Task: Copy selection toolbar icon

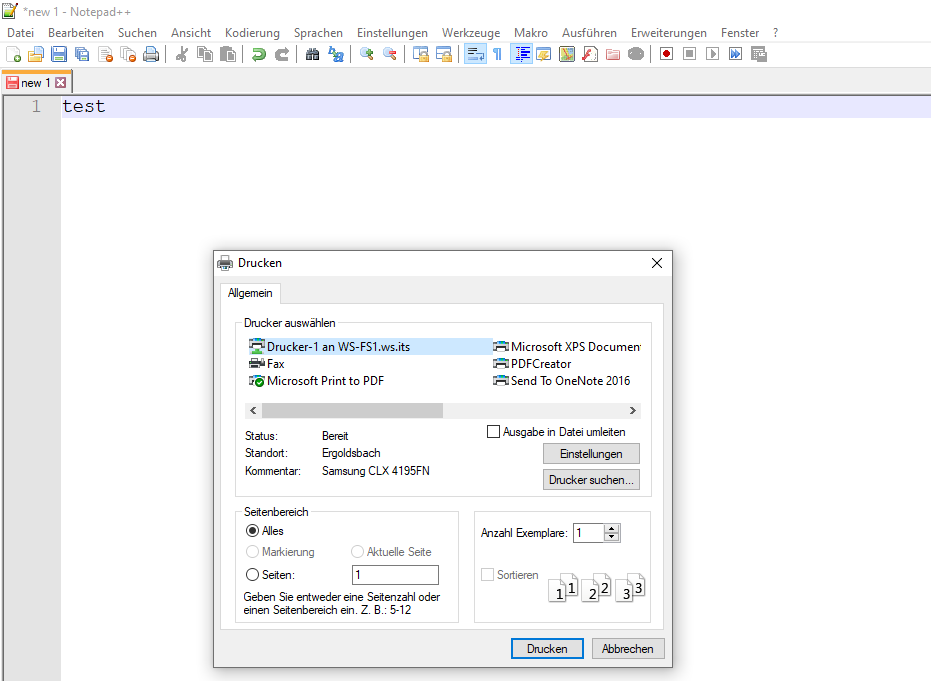Action: pyautogui.click(x=205, y=55)
